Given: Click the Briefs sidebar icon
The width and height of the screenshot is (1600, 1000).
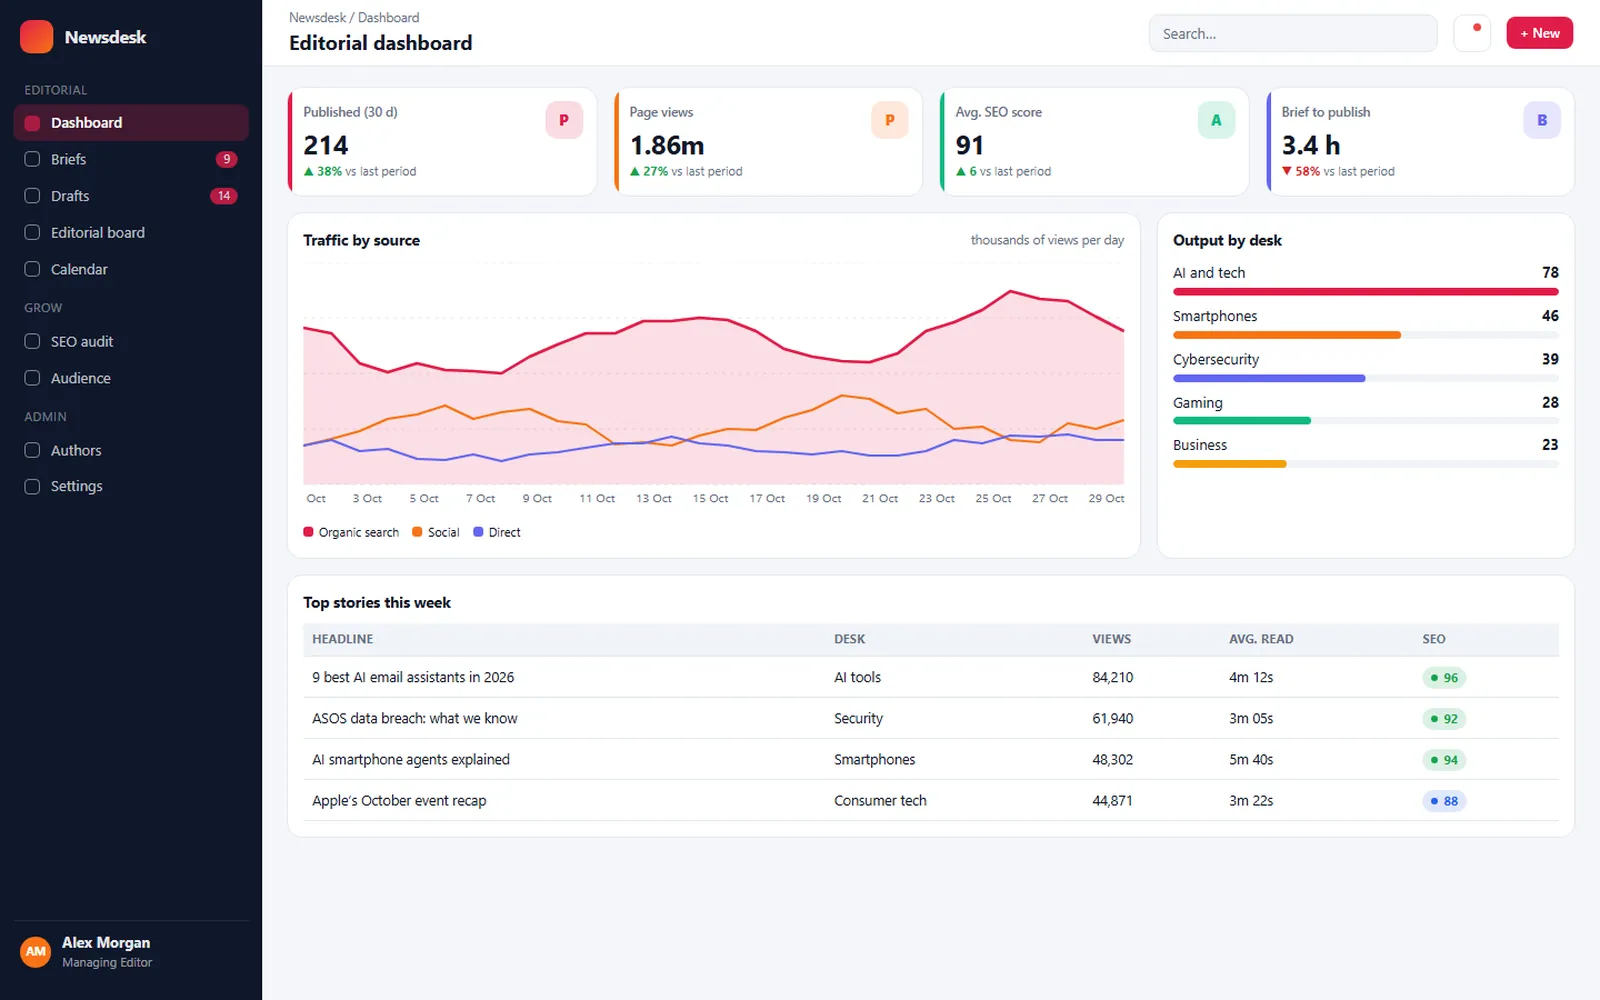Looking at the screenshot, I should click(32, 159).
